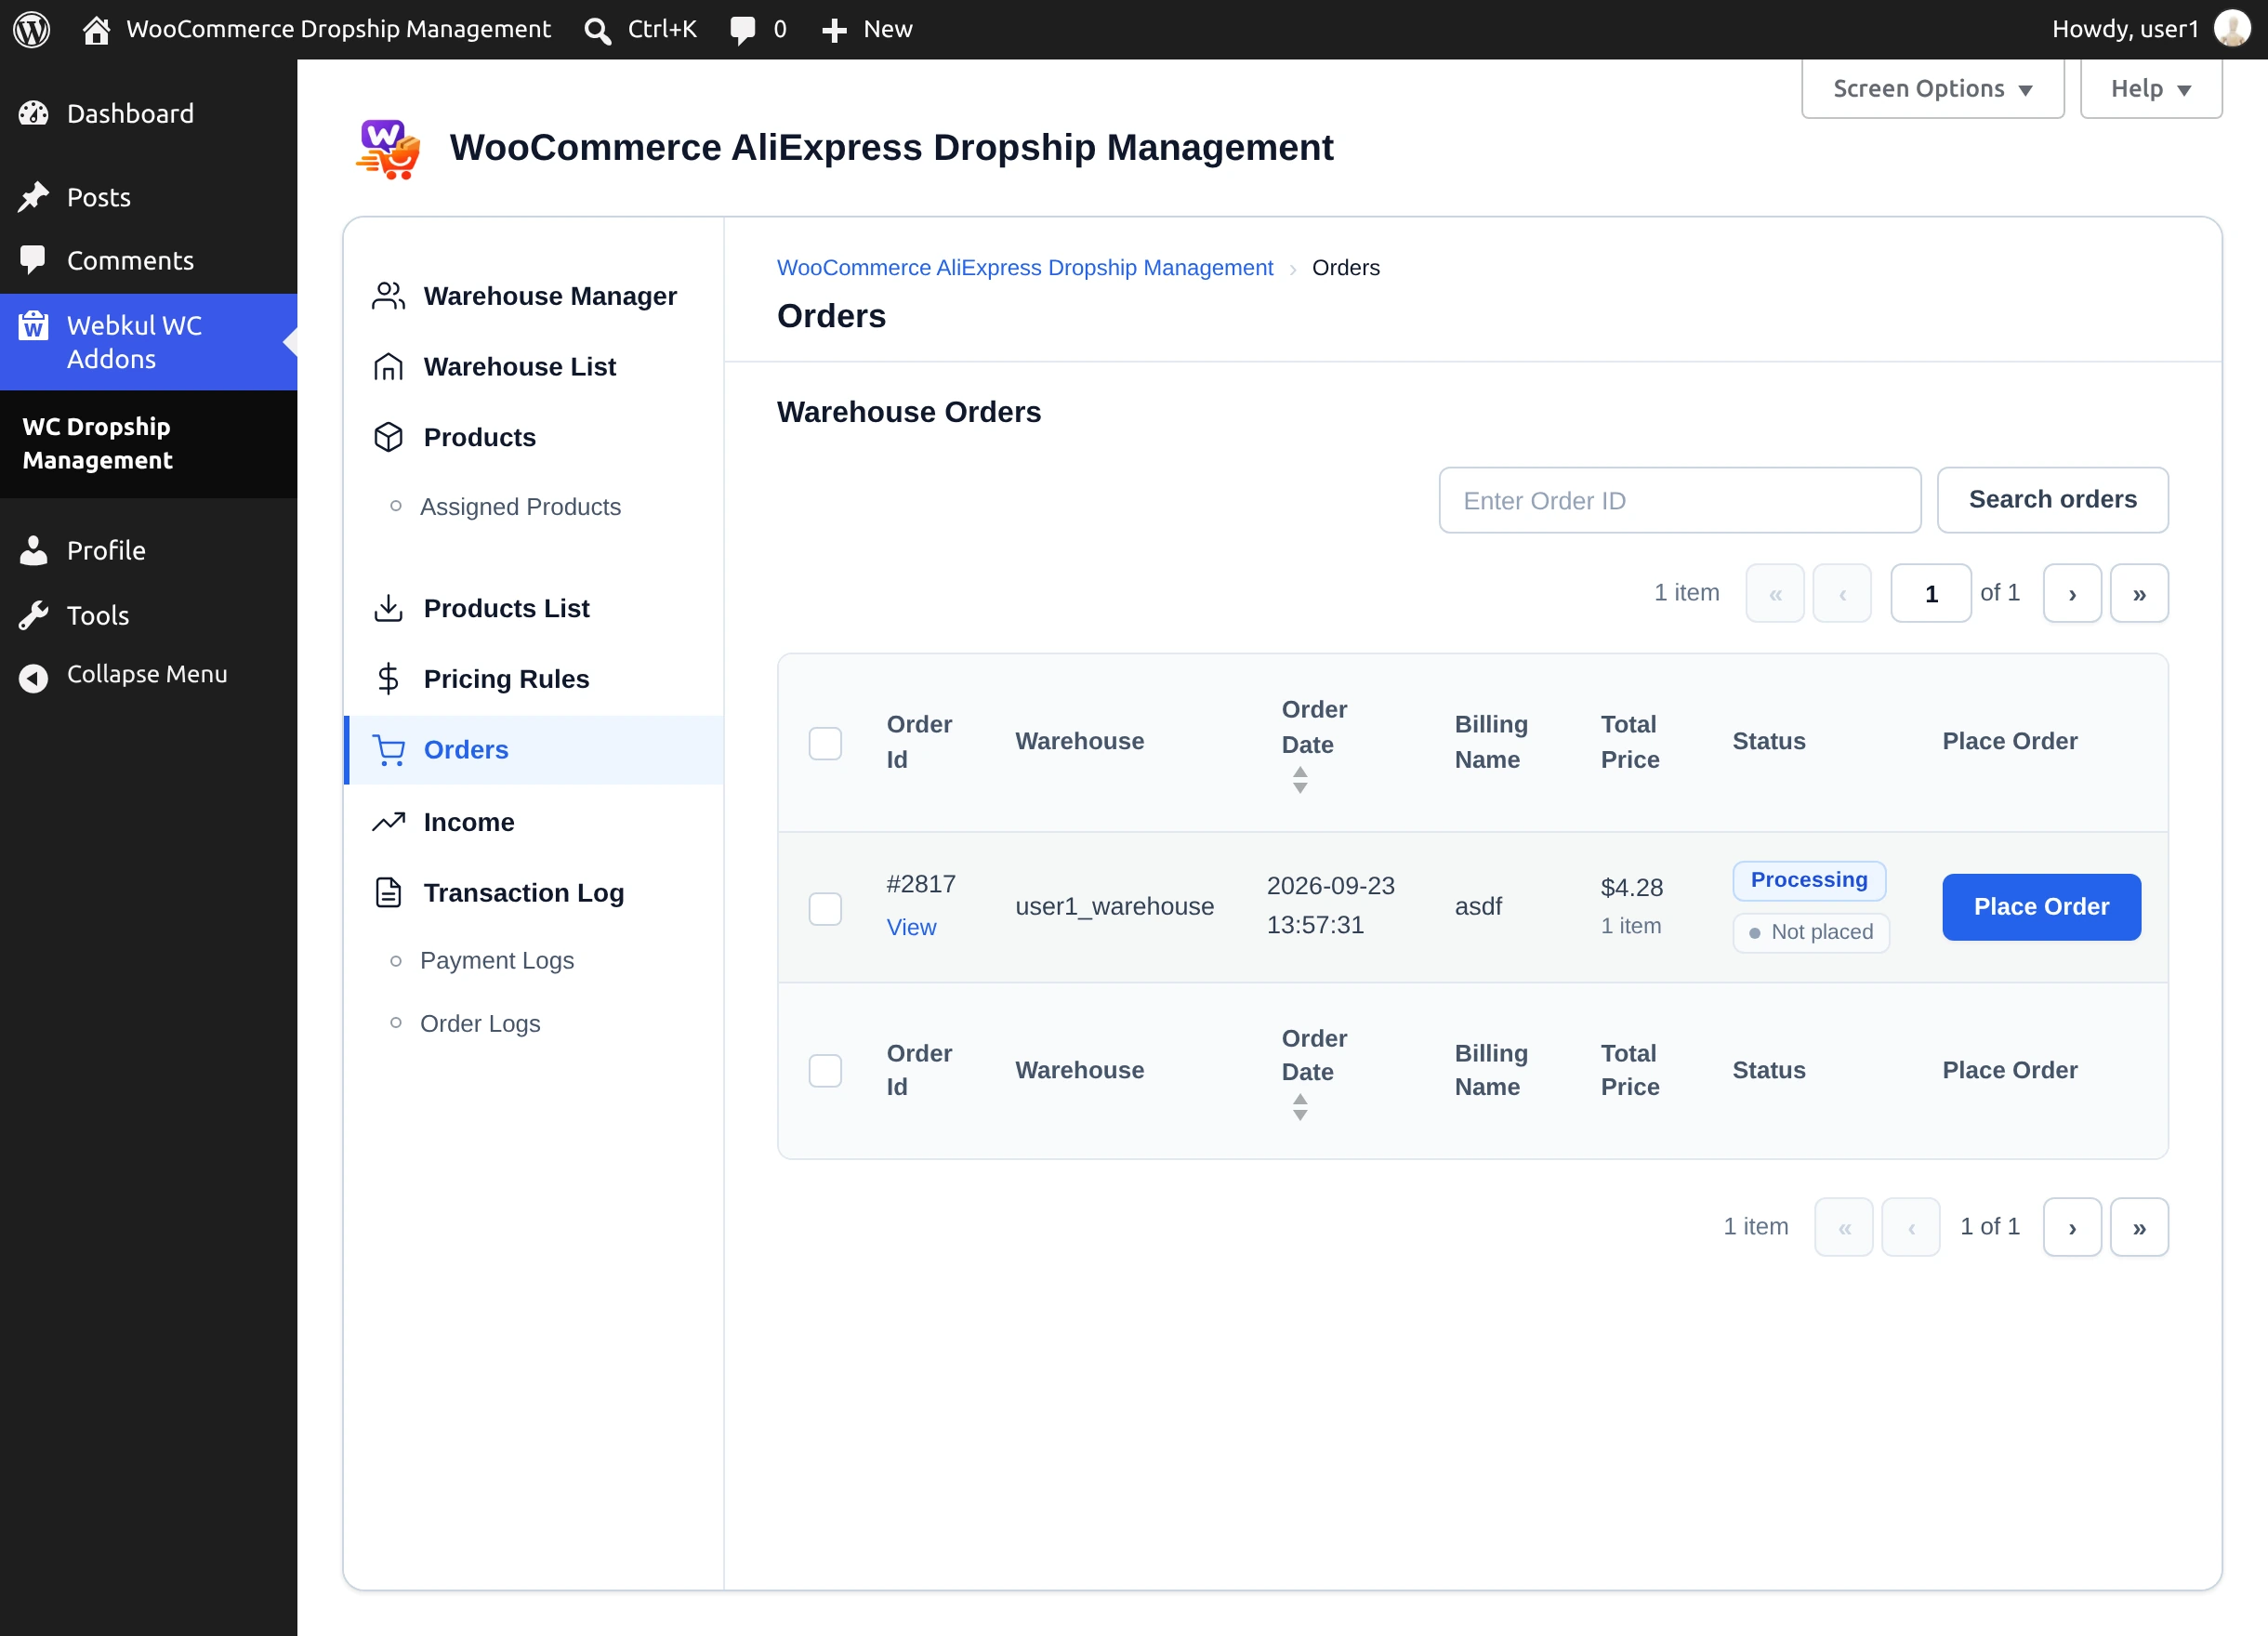Click the Income trending arrow icon
This screenshot has height=1636, width=2268.
coord(388,822)
